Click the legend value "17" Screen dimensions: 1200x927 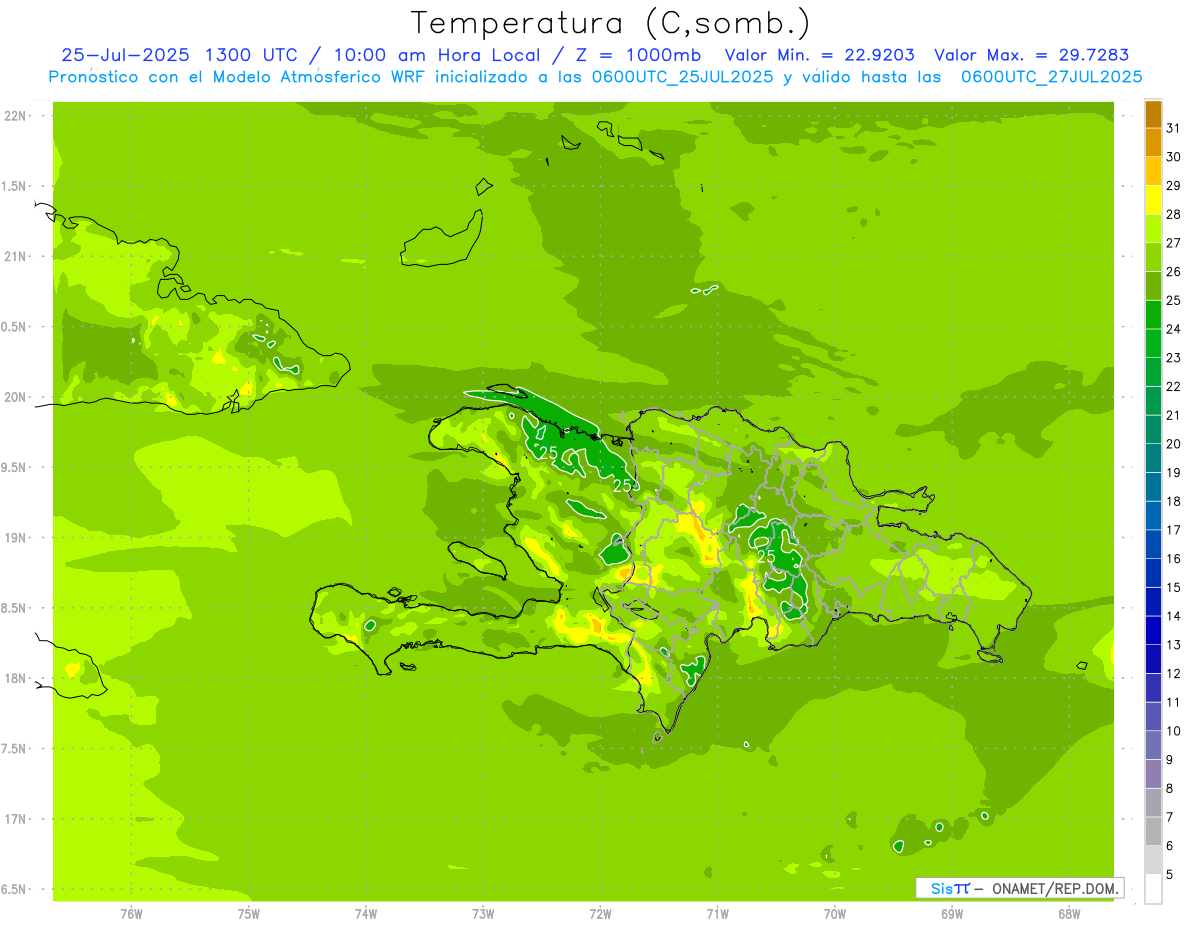click(x=1174, y=530)
